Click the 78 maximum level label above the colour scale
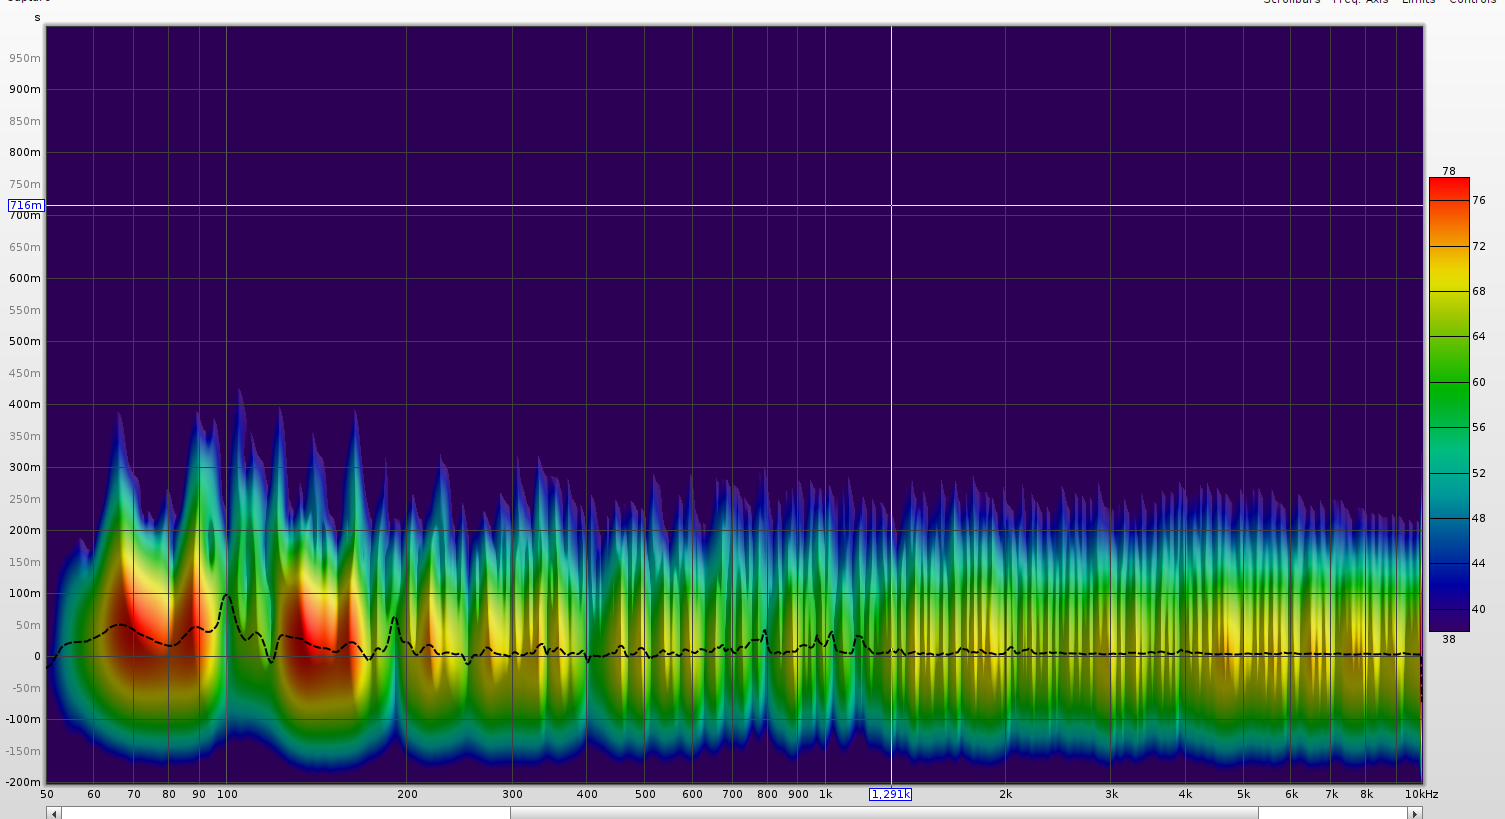The image size is (1505, 819). click(x=1449, y=171)
